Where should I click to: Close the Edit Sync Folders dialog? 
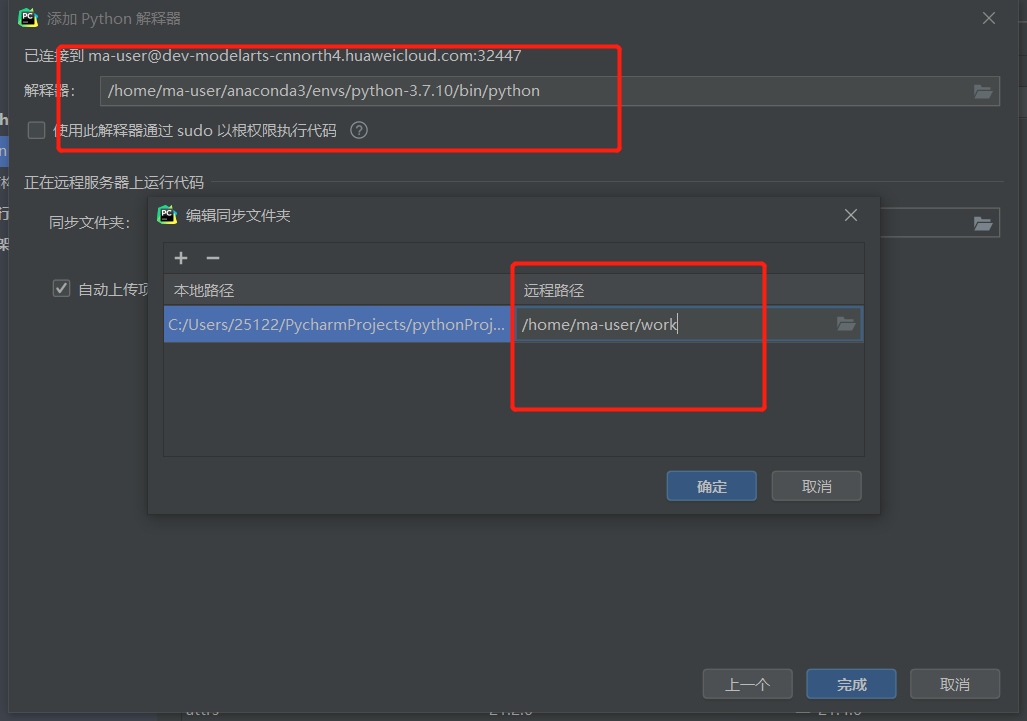click(851, 215)
